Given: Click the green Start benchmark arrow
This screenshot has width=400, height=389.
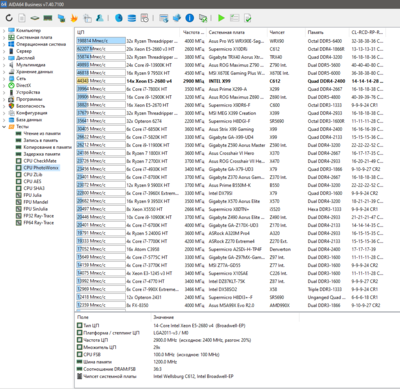Looking at the screenshot, I should tap(221, 18).
